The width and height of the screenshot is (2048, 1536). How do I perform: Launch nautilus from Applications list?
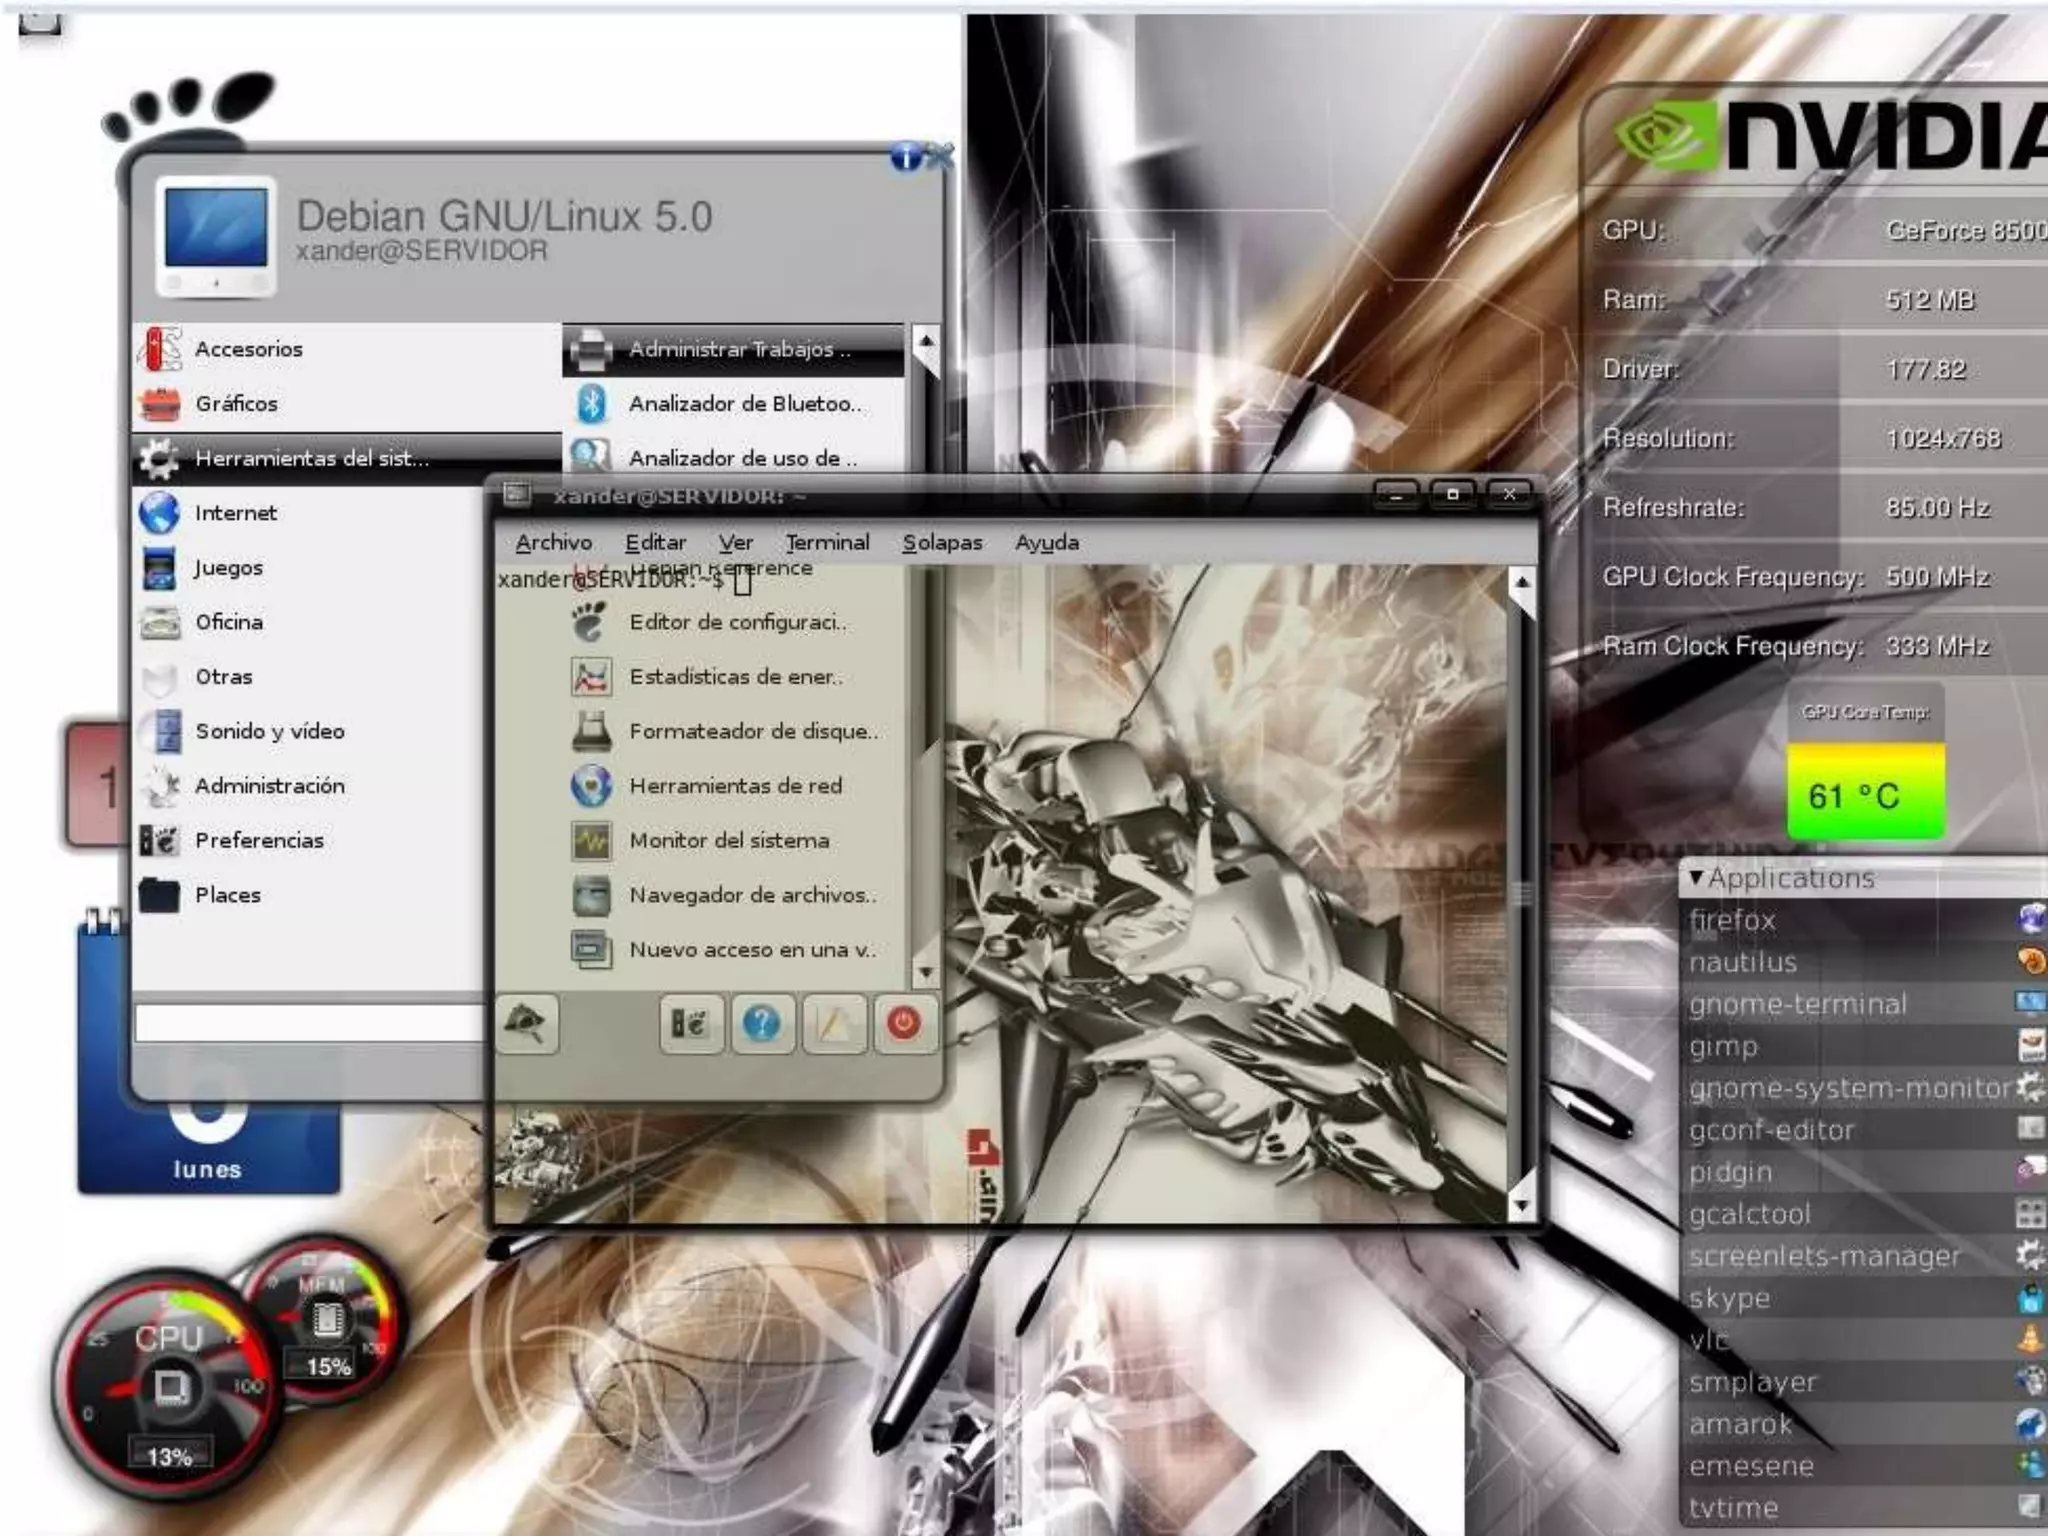(1866, 961)
